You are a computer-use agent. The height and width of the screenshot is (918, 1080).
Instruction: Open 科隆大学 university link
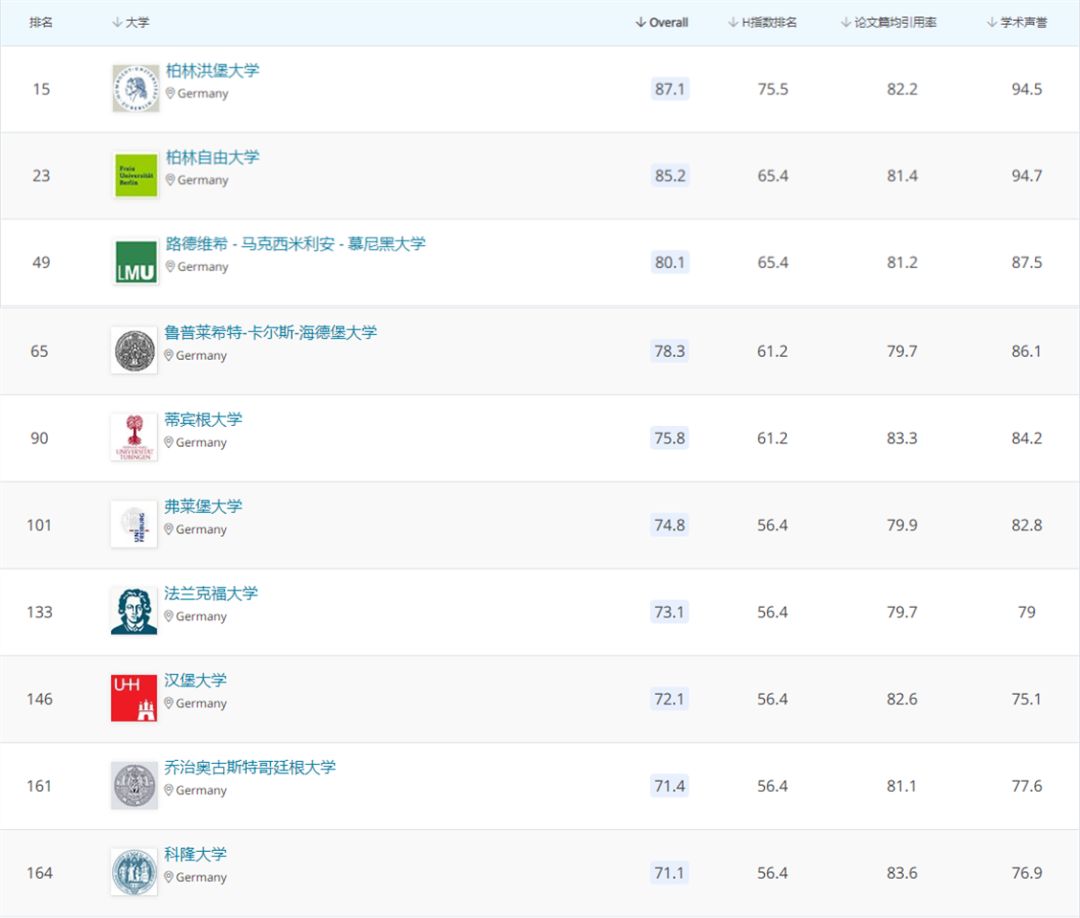(x=195, y=854)
